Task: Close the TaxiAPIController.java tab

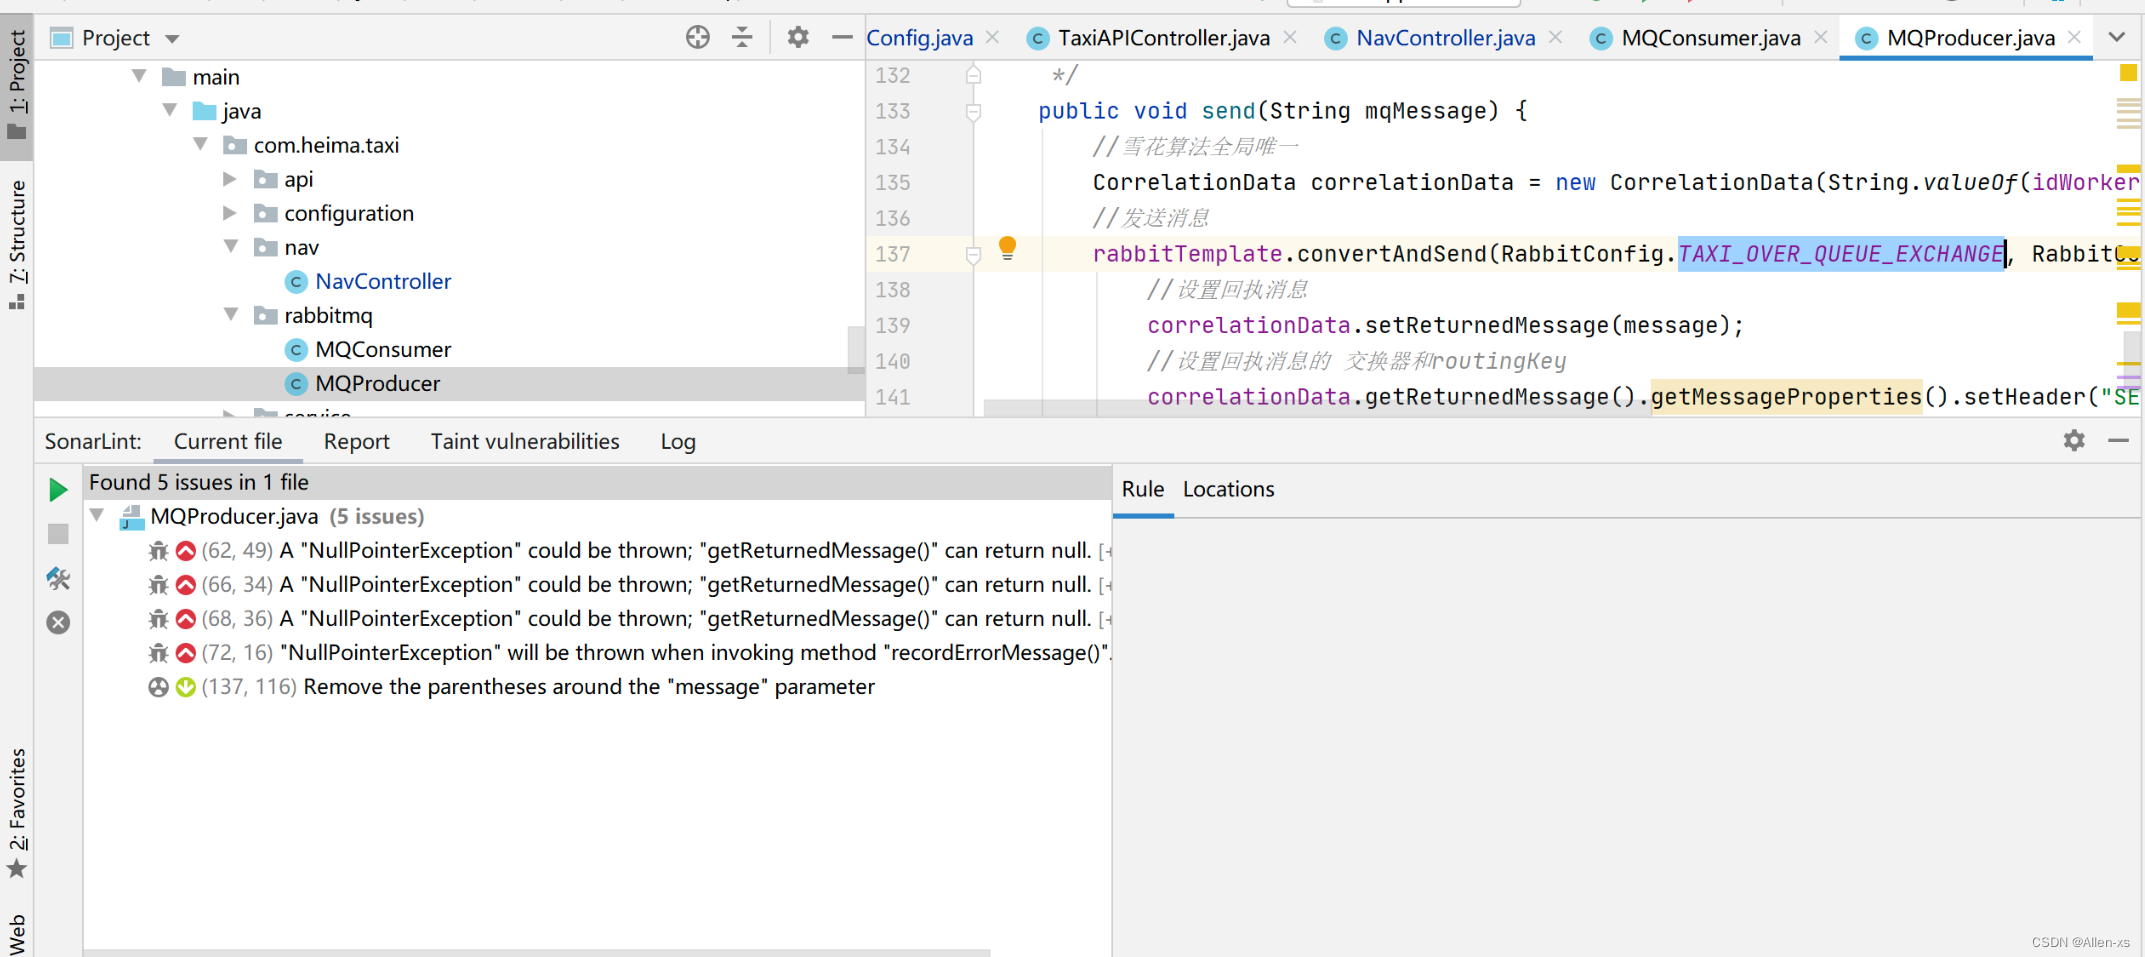Action: click(1290, 37)
